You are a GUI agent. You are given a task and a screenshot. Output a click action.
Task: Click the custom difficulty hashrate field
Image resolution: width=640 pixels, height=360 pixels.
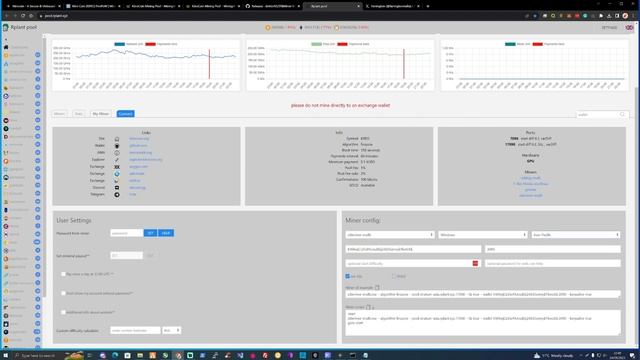pos(135,330)
